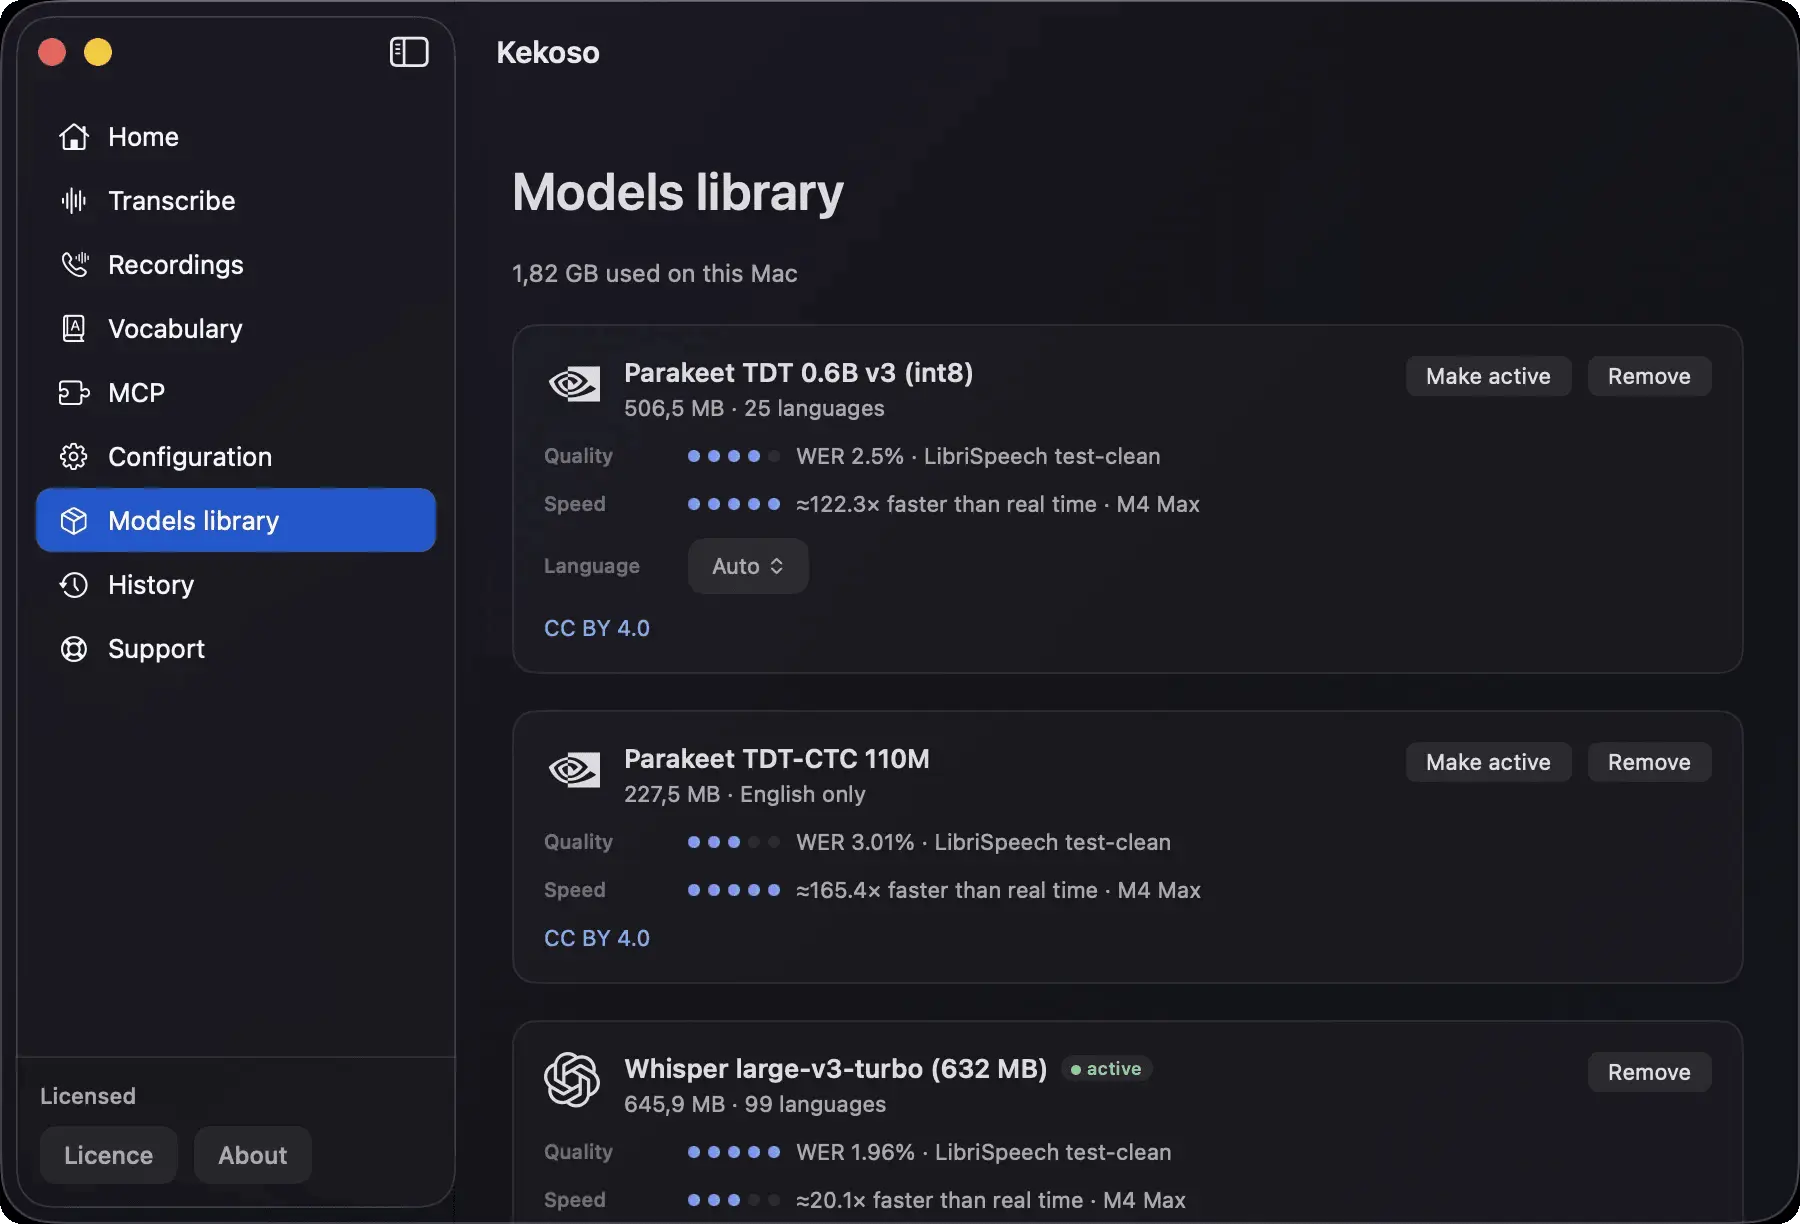Click the Models library page heading
This screenshot has width=1800, height=1224.
[x=678, y=192]
